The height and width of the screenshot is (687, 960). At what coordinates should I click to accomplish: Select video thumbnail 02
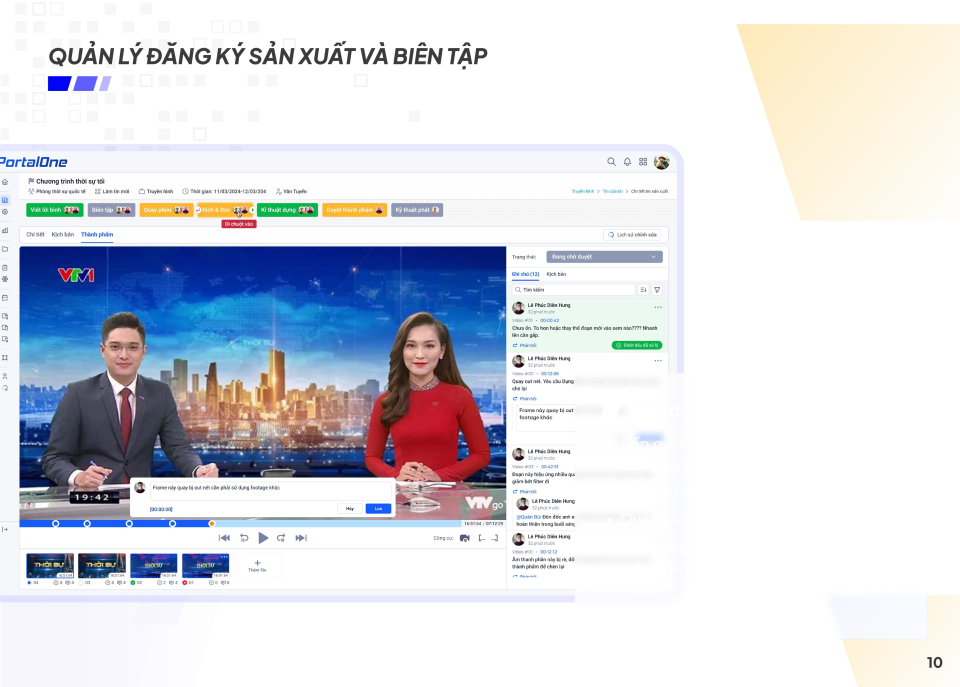[154, 566]
